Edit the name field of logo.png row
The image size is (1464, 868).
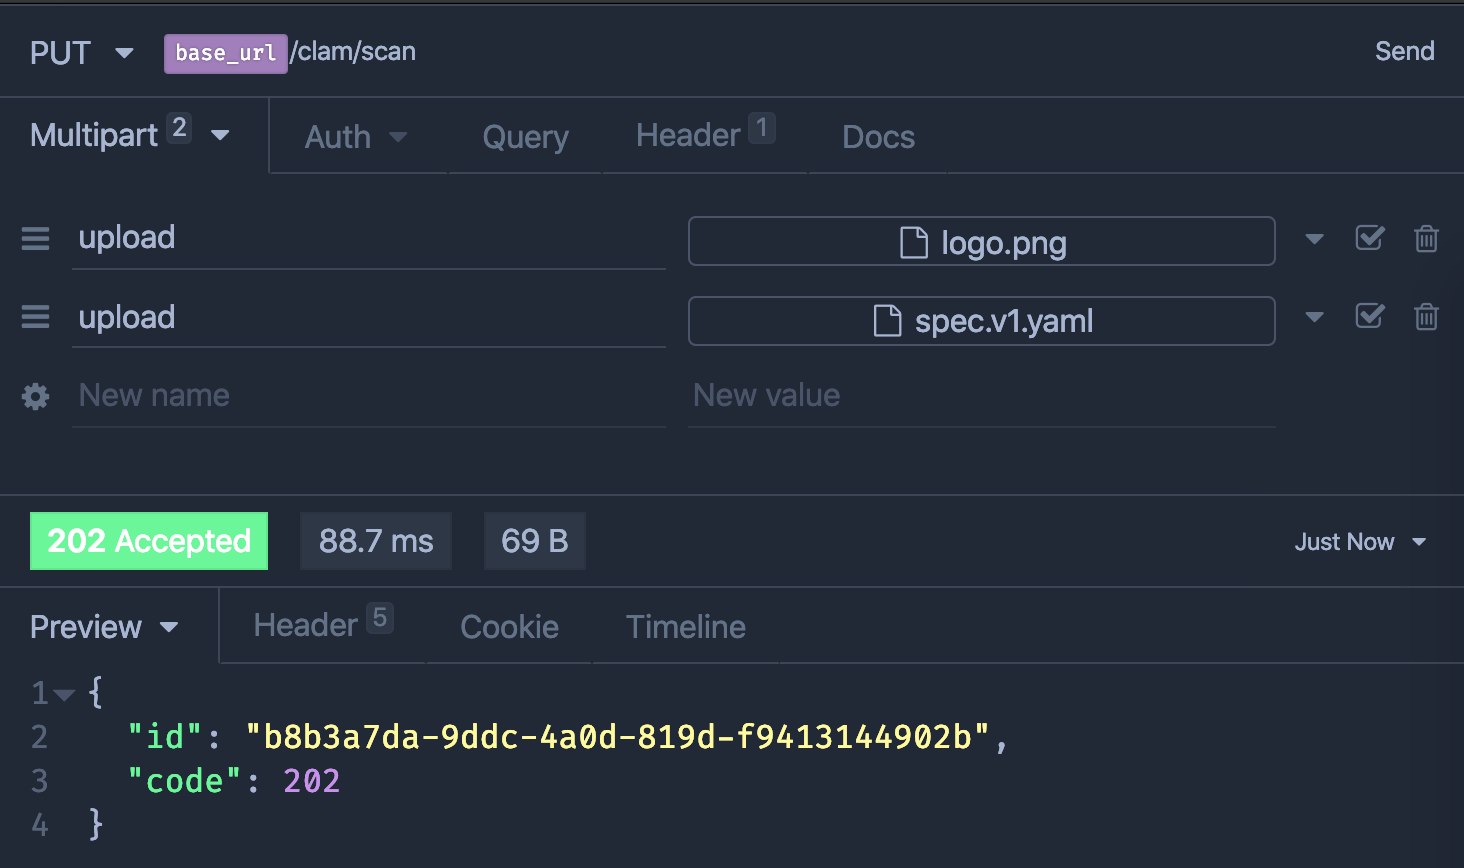point(369,239)
